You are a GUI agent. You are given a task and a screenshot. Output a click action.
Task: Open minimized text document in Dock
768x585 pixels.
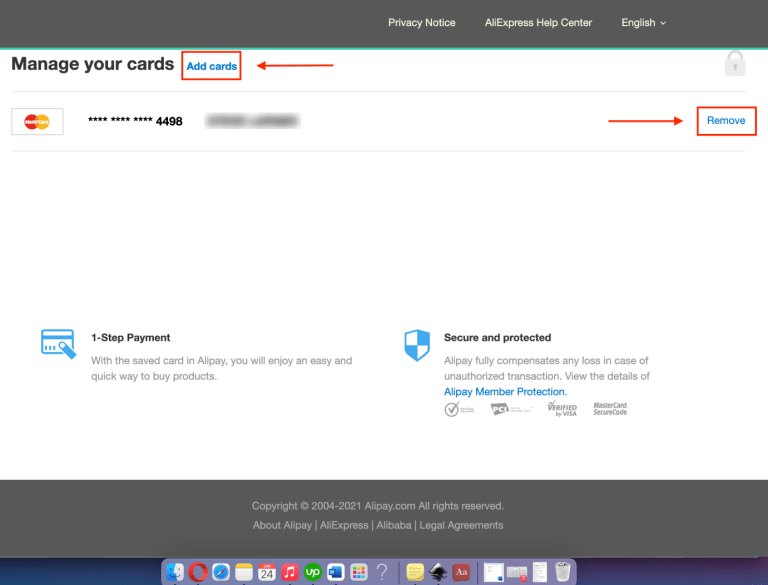pyautogui.click(x=540, y=572)
